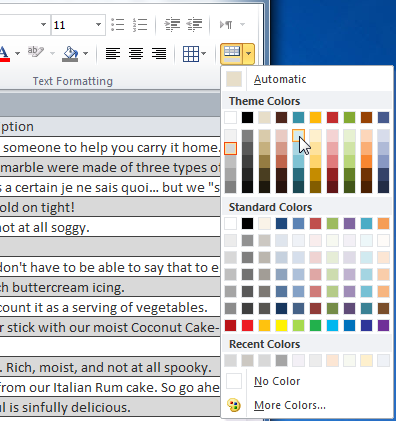Screen dimensions: 396x421
Task: Click the column header ending in 'ption'
Action: (110, 127)
